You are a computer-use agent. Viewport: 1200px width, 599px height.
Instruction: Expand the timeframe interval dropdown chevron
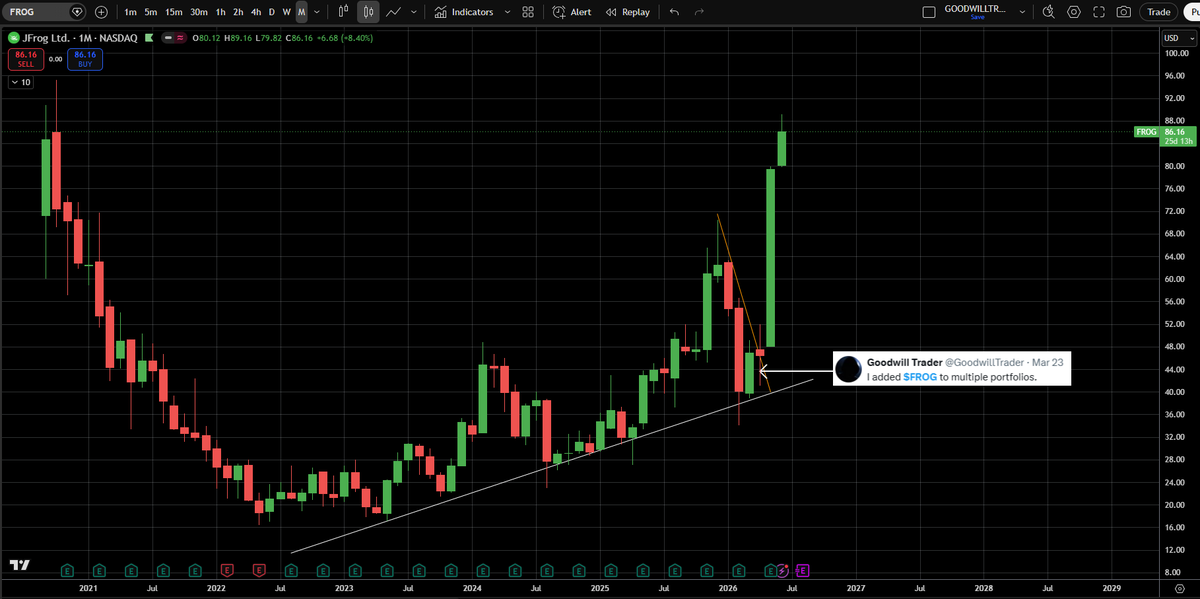pyautogui.click(x=317, y=12)
